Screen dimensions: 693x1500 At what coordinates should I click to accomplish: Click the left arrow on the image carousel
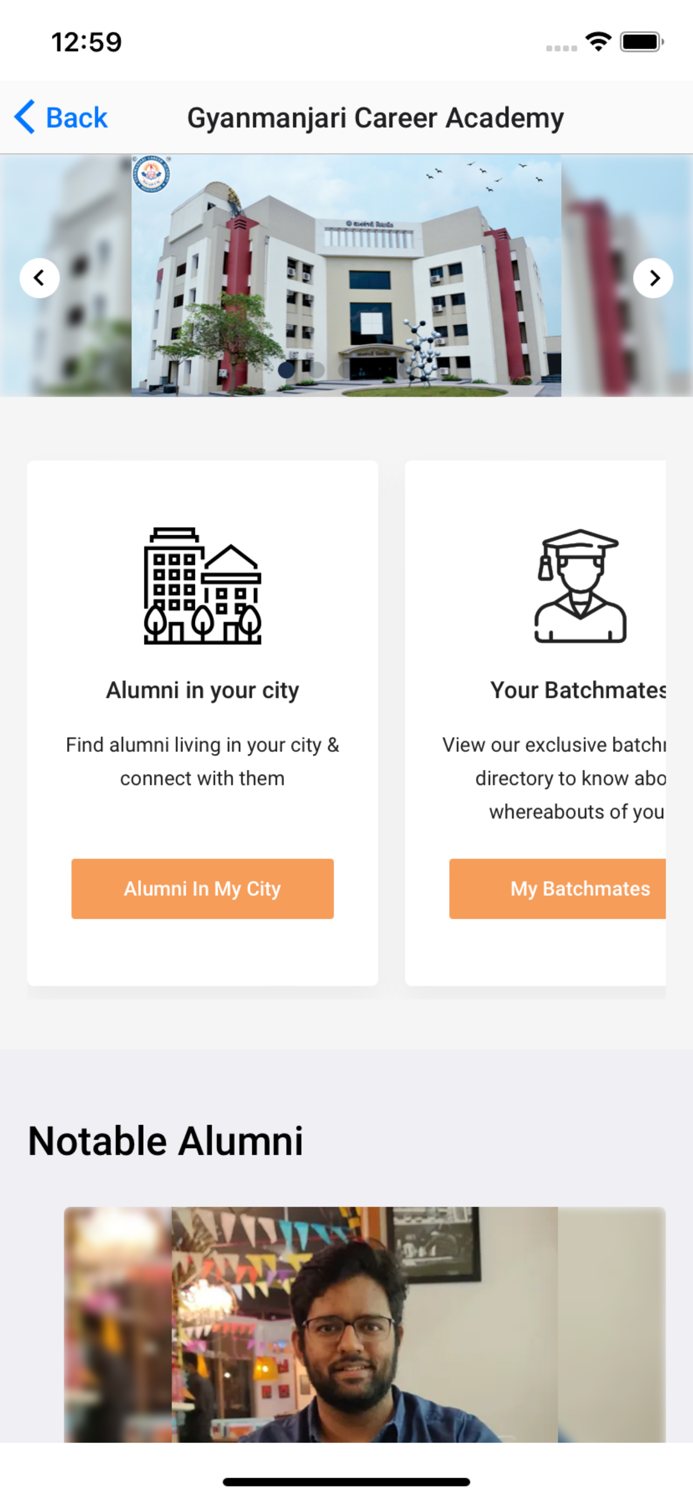coord(39,277)
